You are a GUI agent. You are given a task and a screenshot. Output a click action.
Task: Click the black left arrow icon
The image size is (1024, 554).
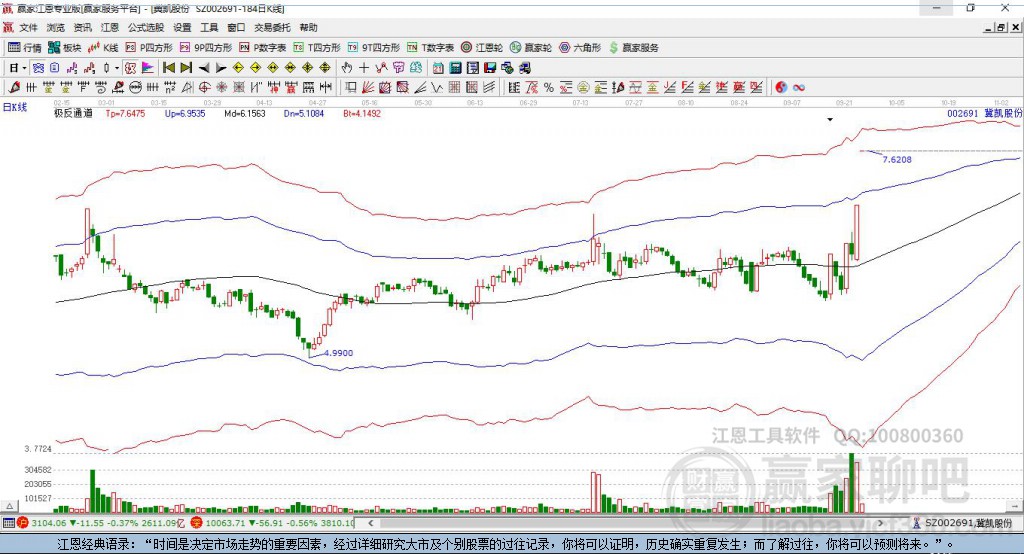204,68
